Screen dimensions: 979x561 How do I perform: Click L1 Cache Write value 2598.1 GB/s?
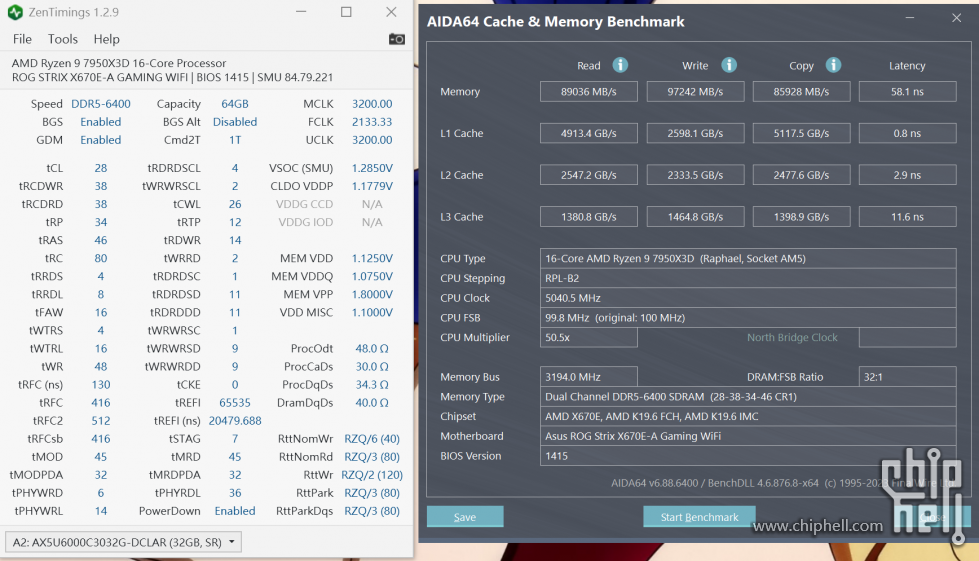[696, 134]
